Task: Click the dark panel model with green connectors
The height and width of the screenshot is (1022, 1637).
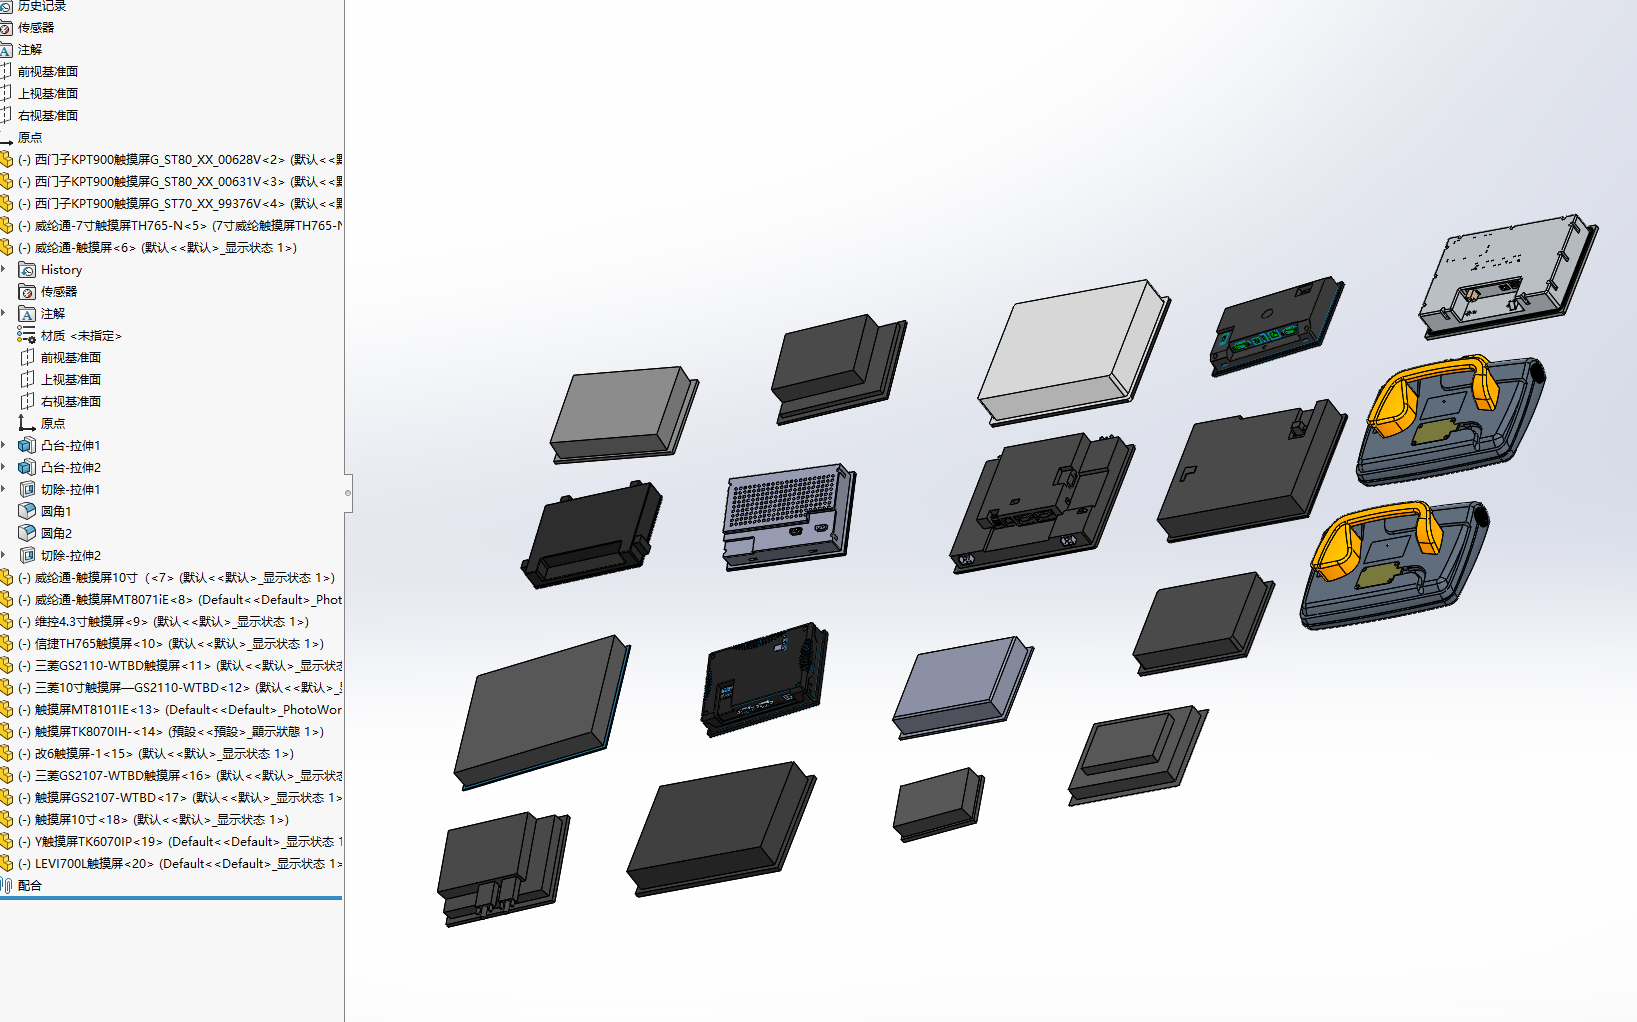Action: click(1276, 327)
